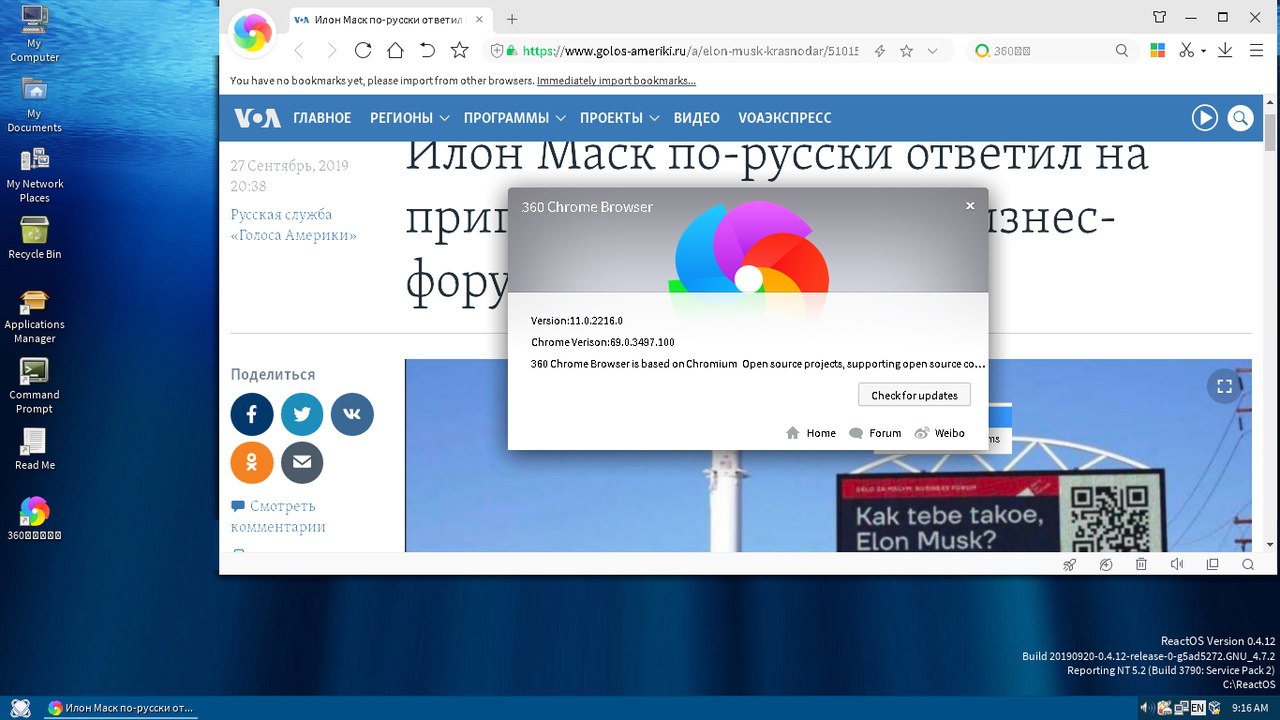Mute page sound via speaker icon

point(1177,565)
